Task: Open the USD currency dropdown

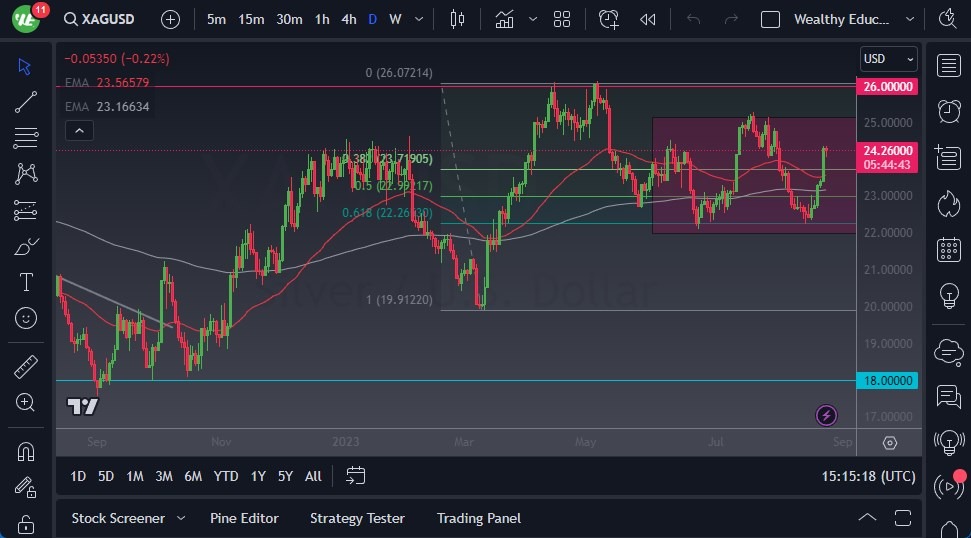Action: (888, 59)
